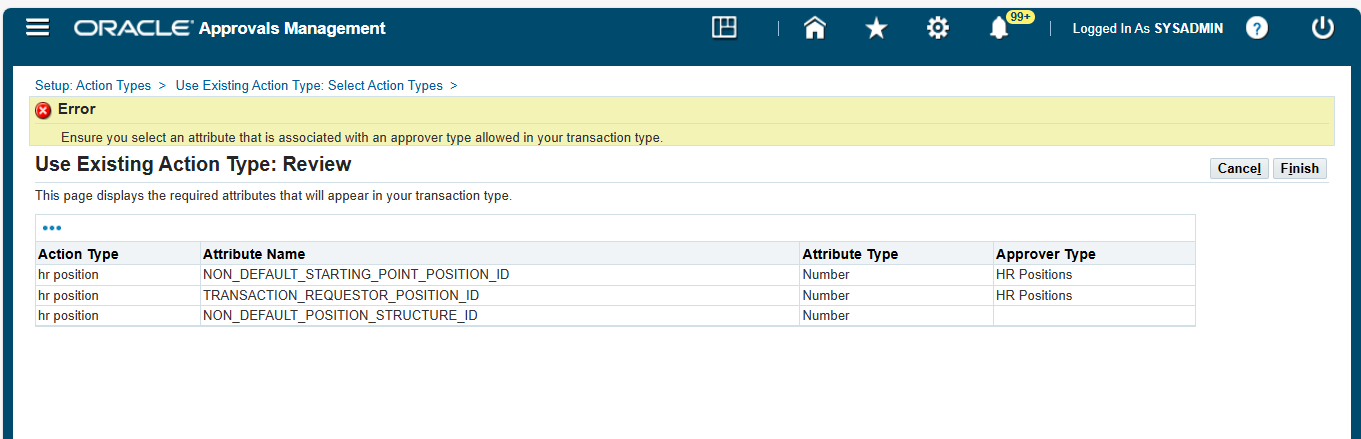Open the Settings gear icon
This screenshot has width=1361, height=439.
[x=937, y=28]
